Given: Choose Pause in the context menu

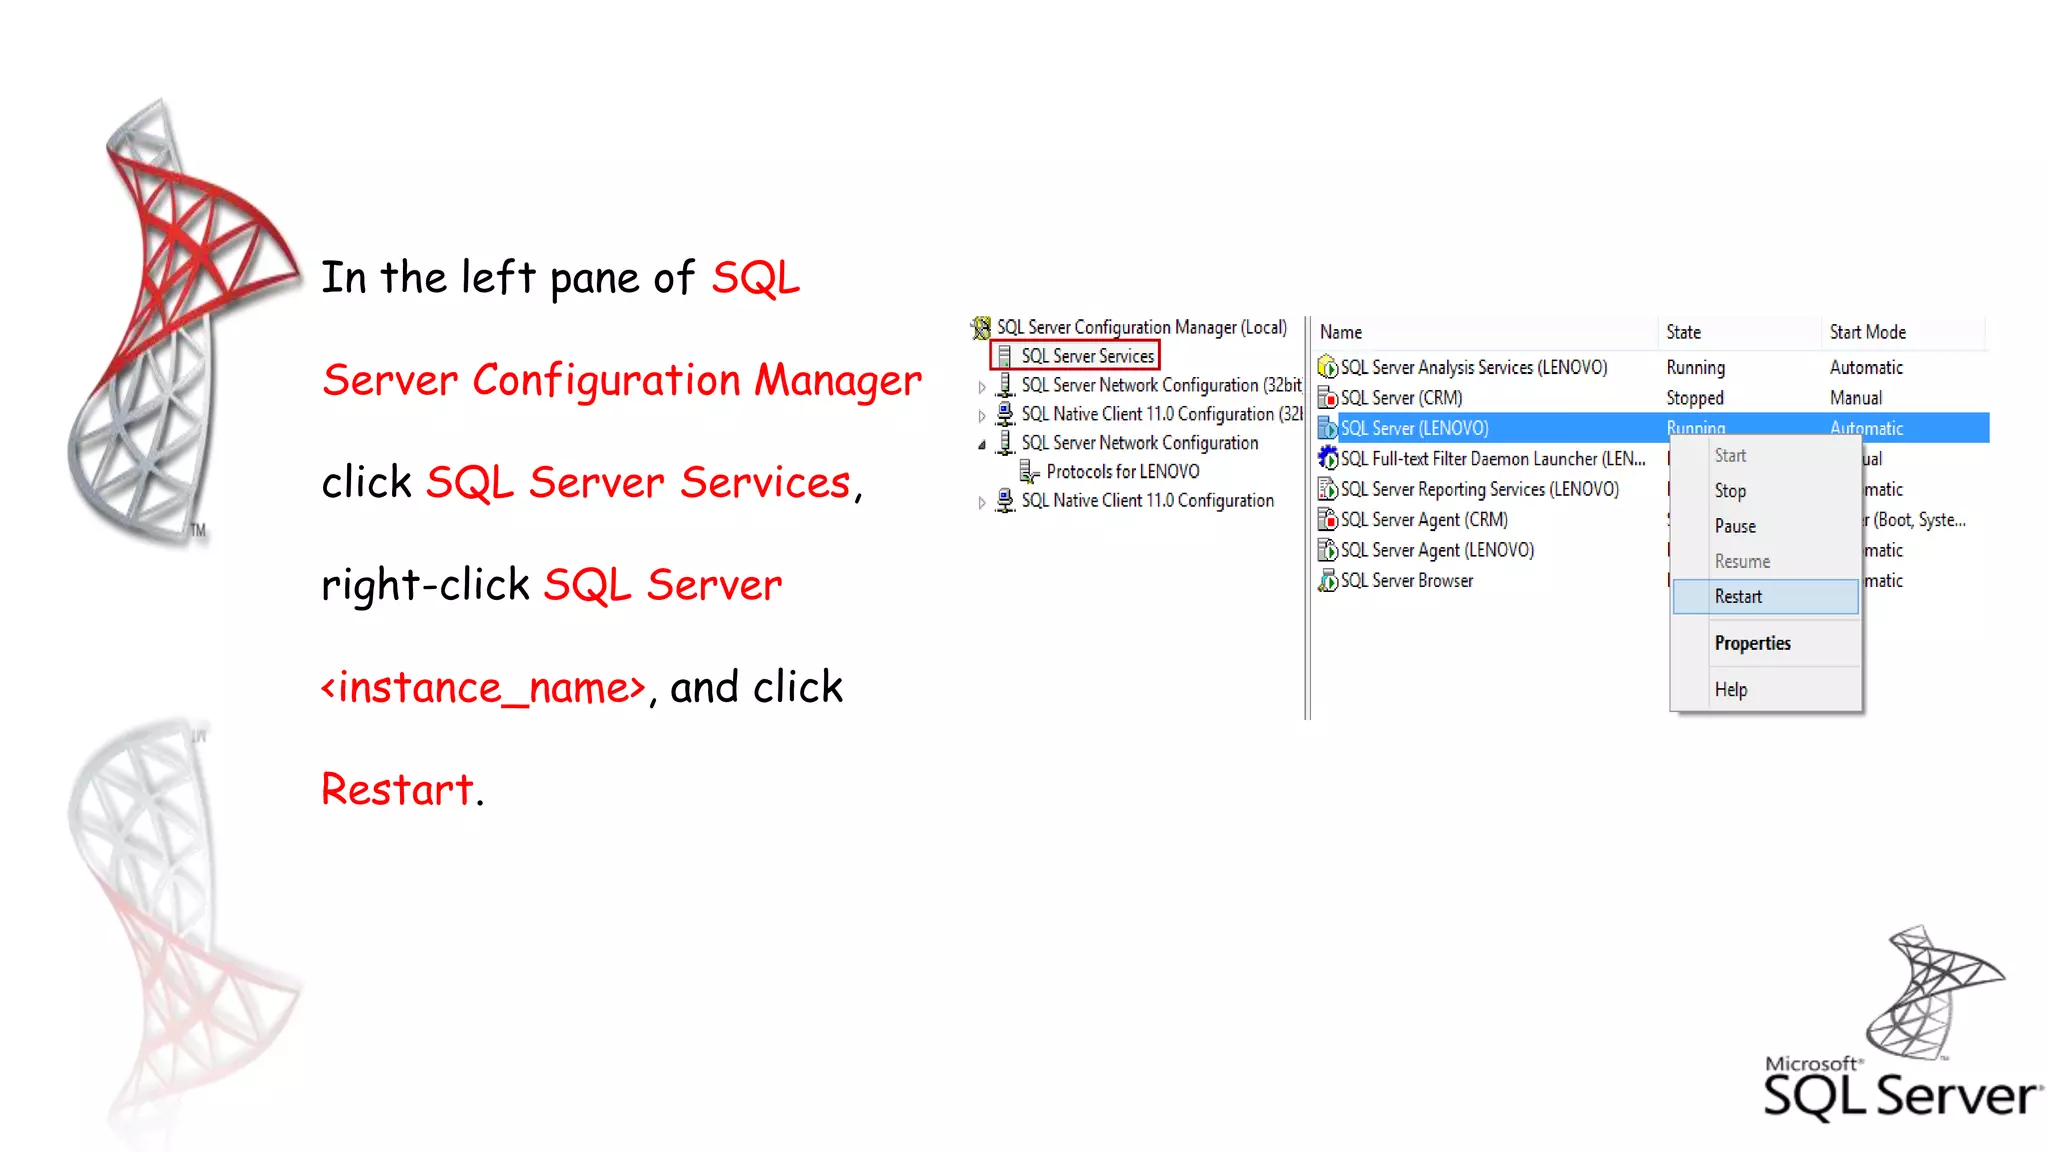Looking at the screenshot, I should point(1765,526).
